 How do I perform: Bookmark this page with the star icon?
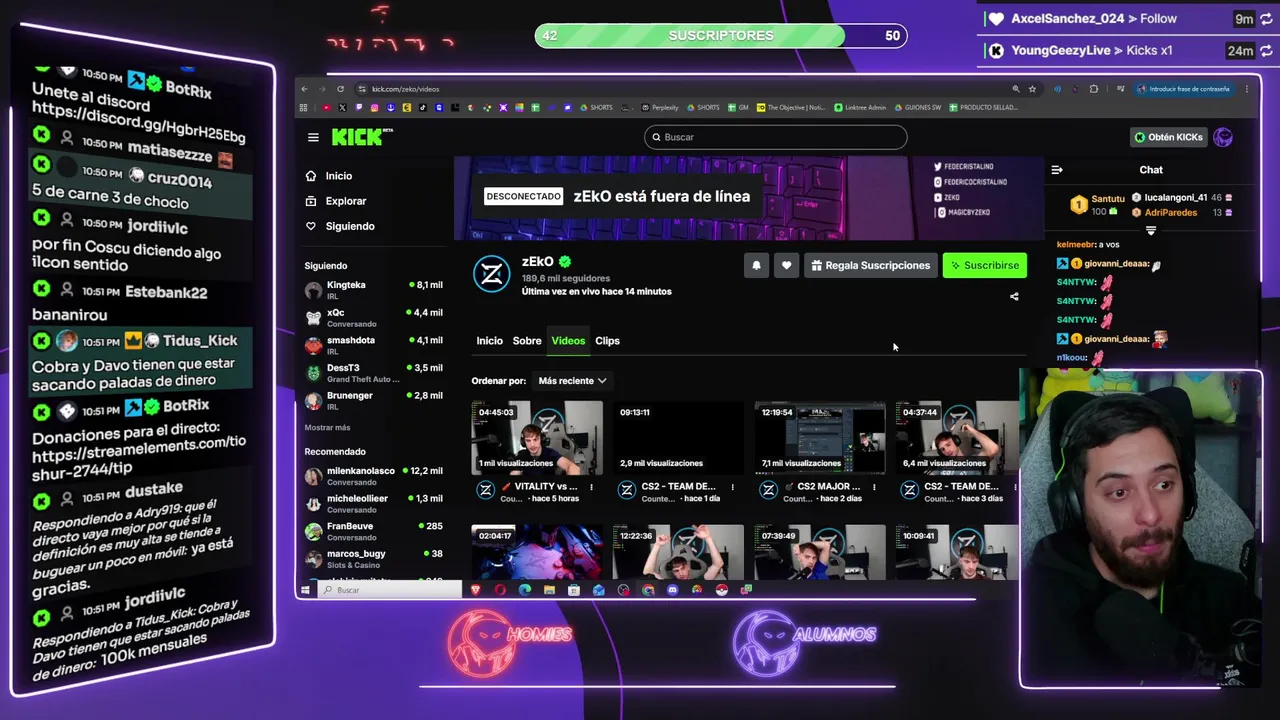coord(1033,89)
